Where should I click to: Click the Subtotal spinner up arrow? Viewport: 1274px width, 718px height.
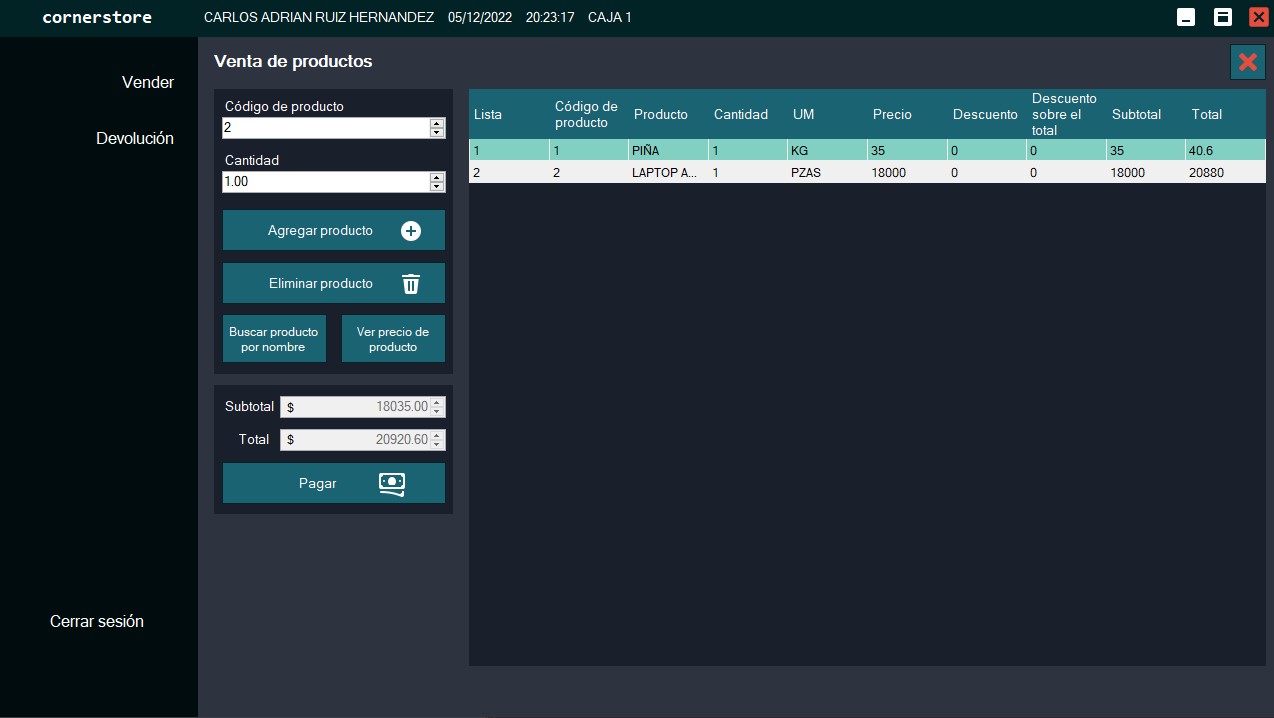click(x=438, y=402)
